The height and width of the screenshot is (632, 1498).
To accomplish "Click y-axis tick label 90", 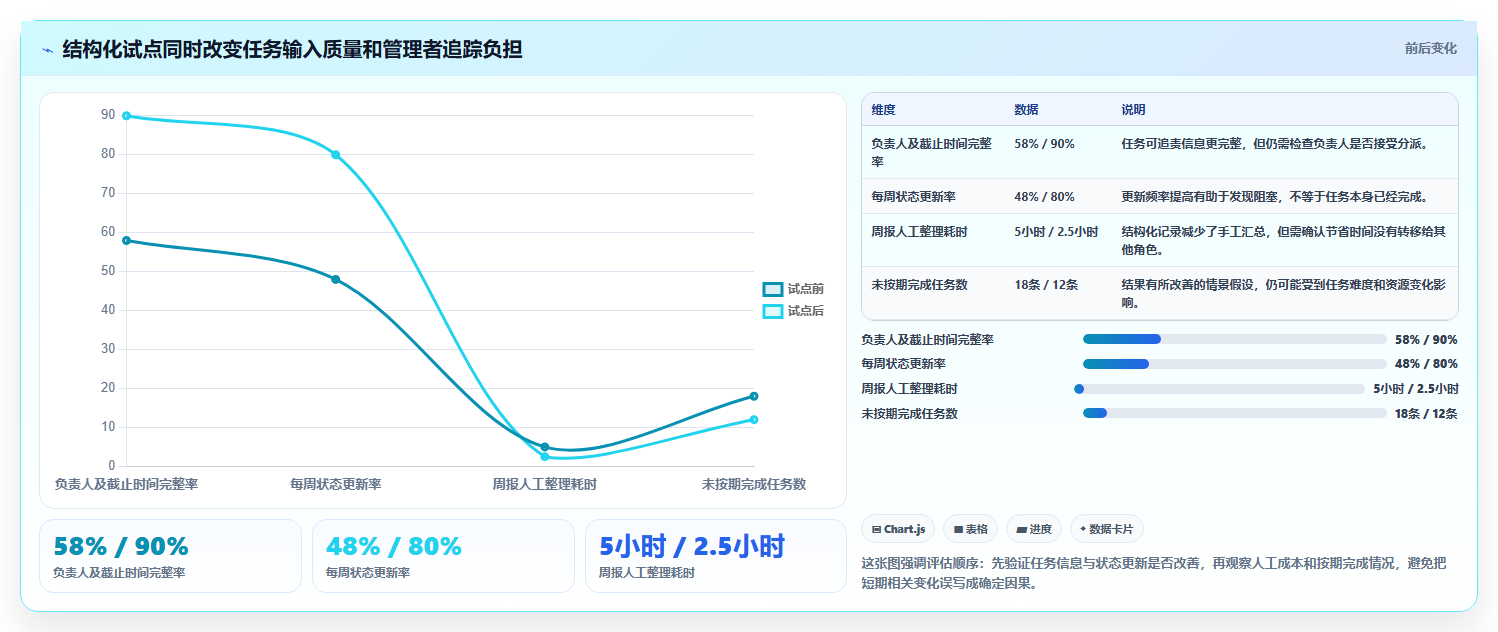I will coord(108,115).
